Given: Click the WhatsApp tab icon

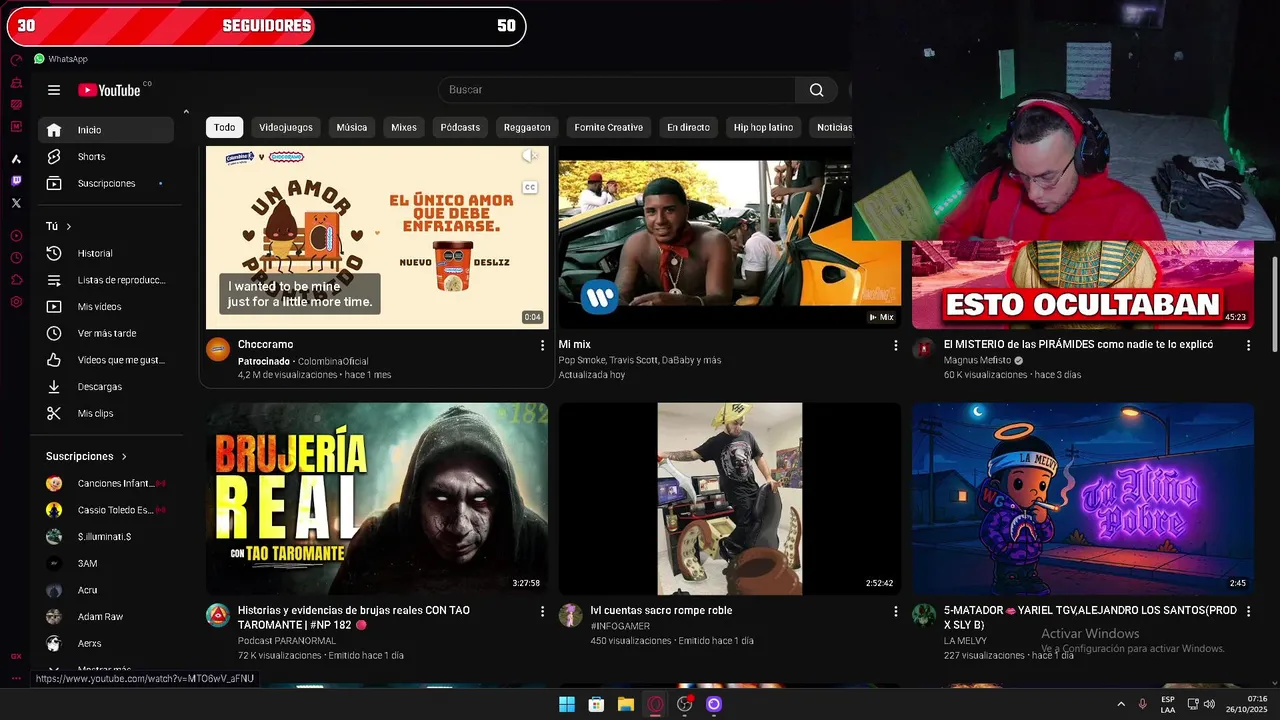Looking at the screenshot, I should (x=39, y=59).
